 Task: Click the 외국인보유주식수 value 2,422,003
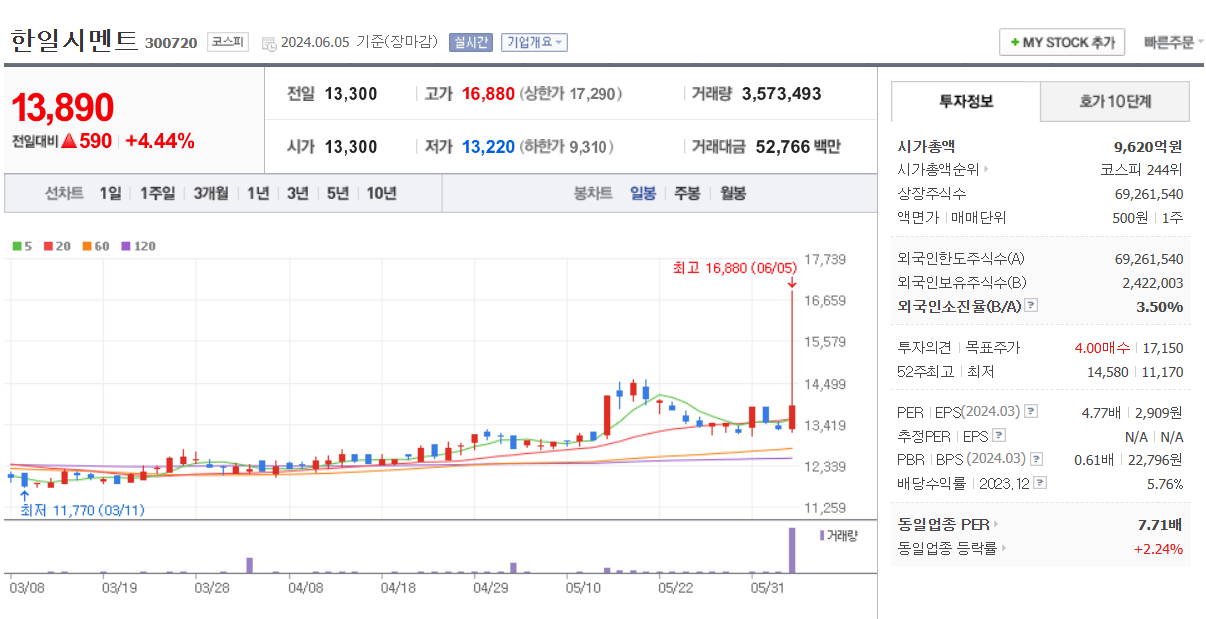click(x=1153, y=283)
